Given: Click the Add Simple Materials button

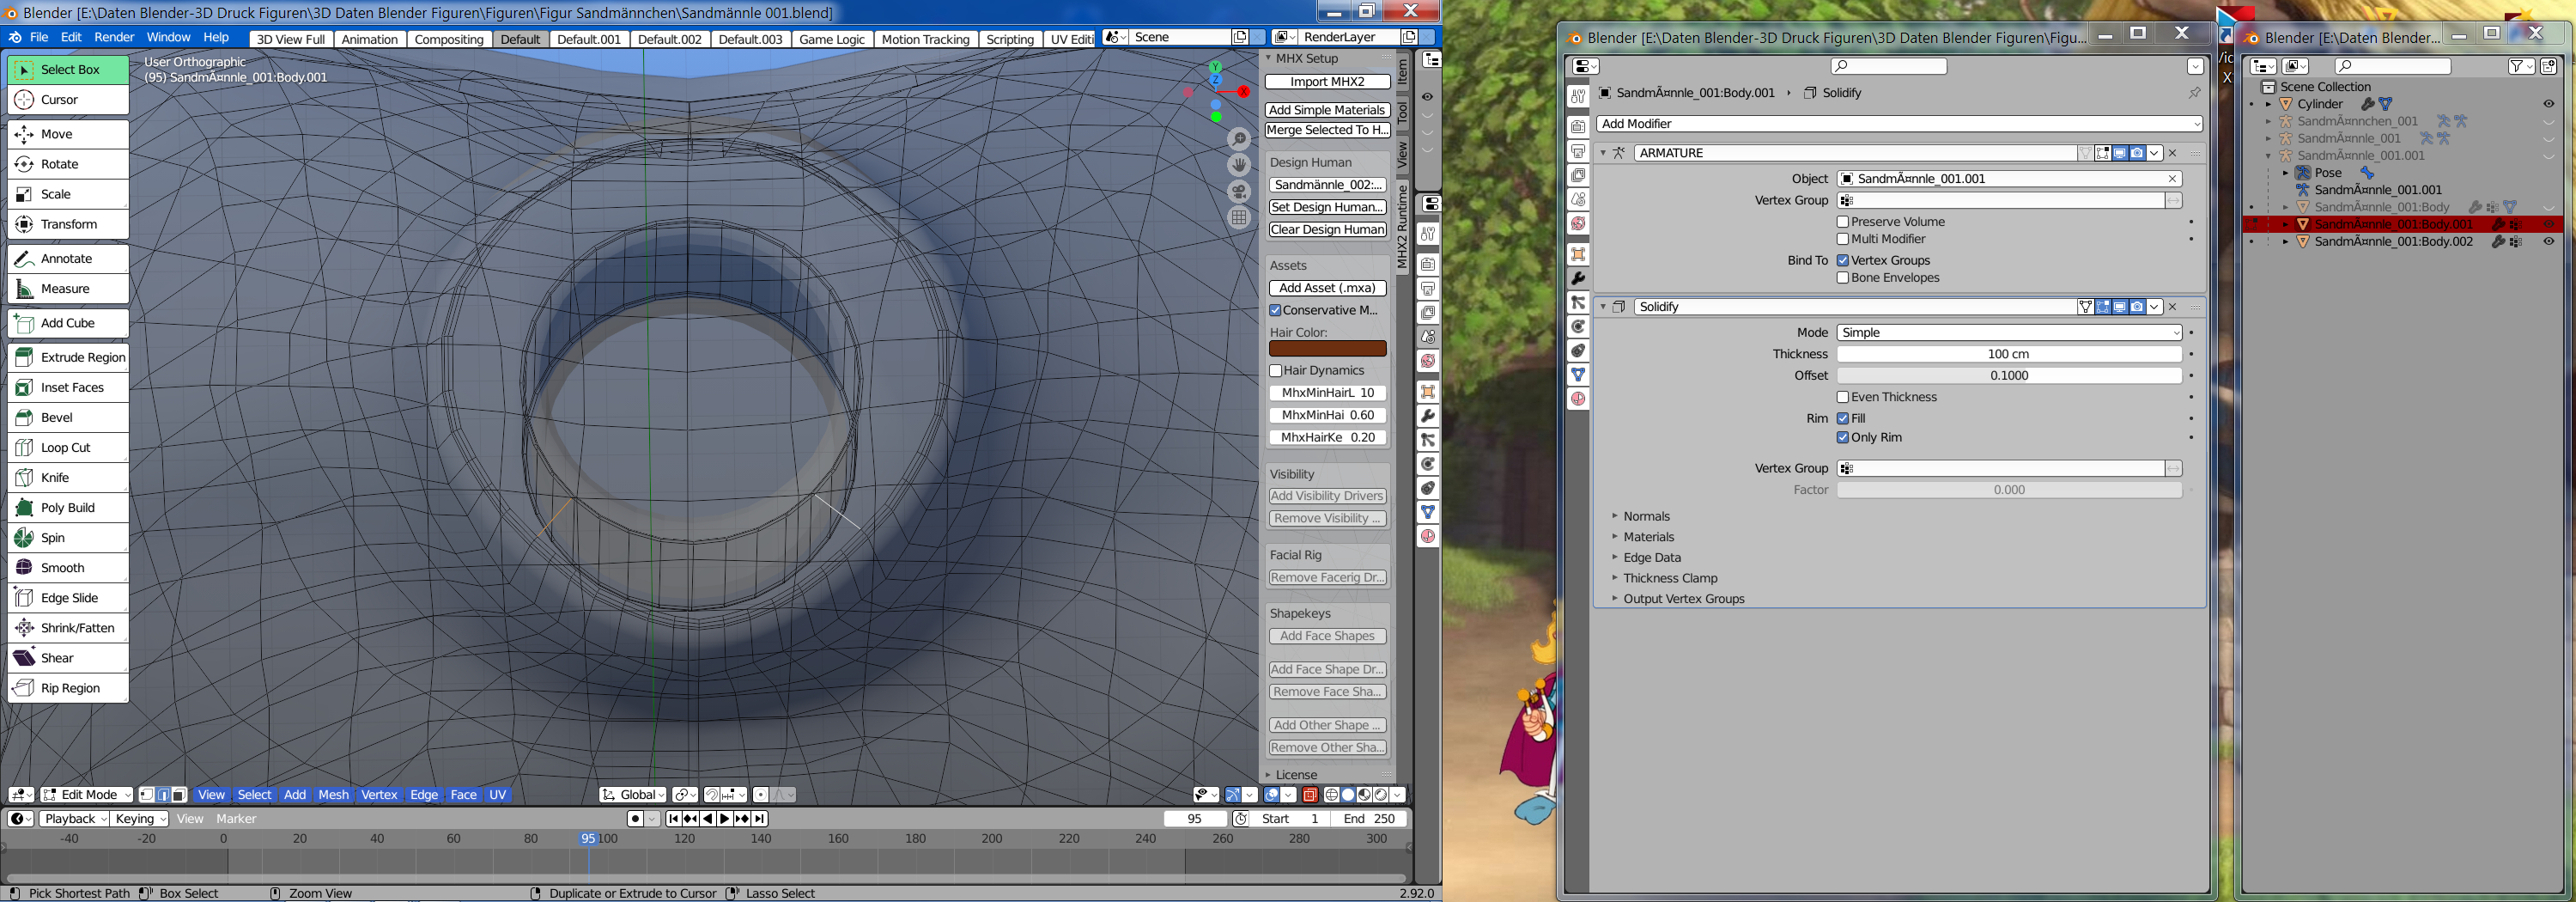Looking at the screenshot, I should pos(1327,110).
